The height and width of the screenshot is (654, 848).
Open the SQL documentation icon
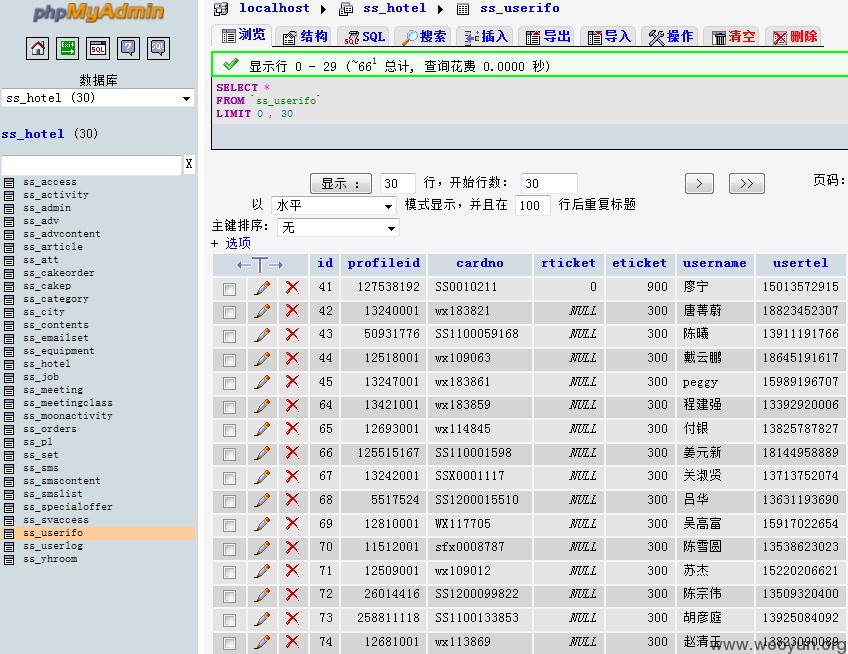pyautogui.click(x=158, y=49)
